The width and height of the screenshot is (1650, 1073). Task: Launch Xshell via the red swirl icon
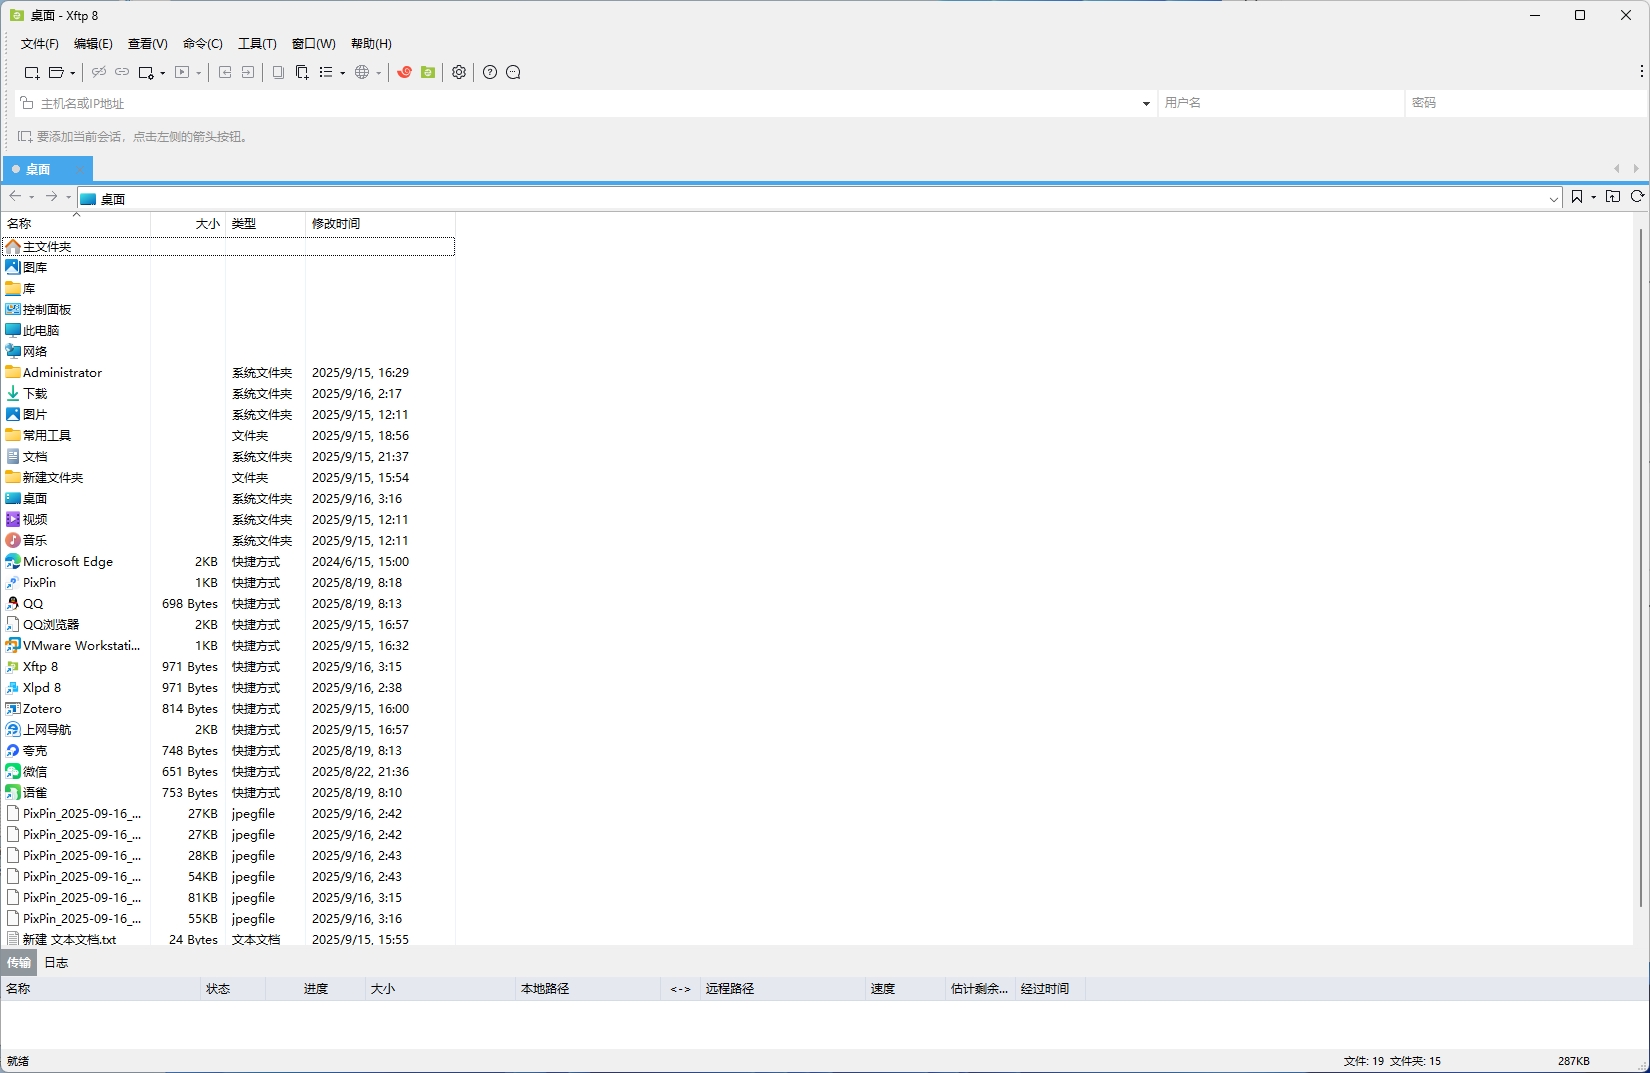(404, 72)
